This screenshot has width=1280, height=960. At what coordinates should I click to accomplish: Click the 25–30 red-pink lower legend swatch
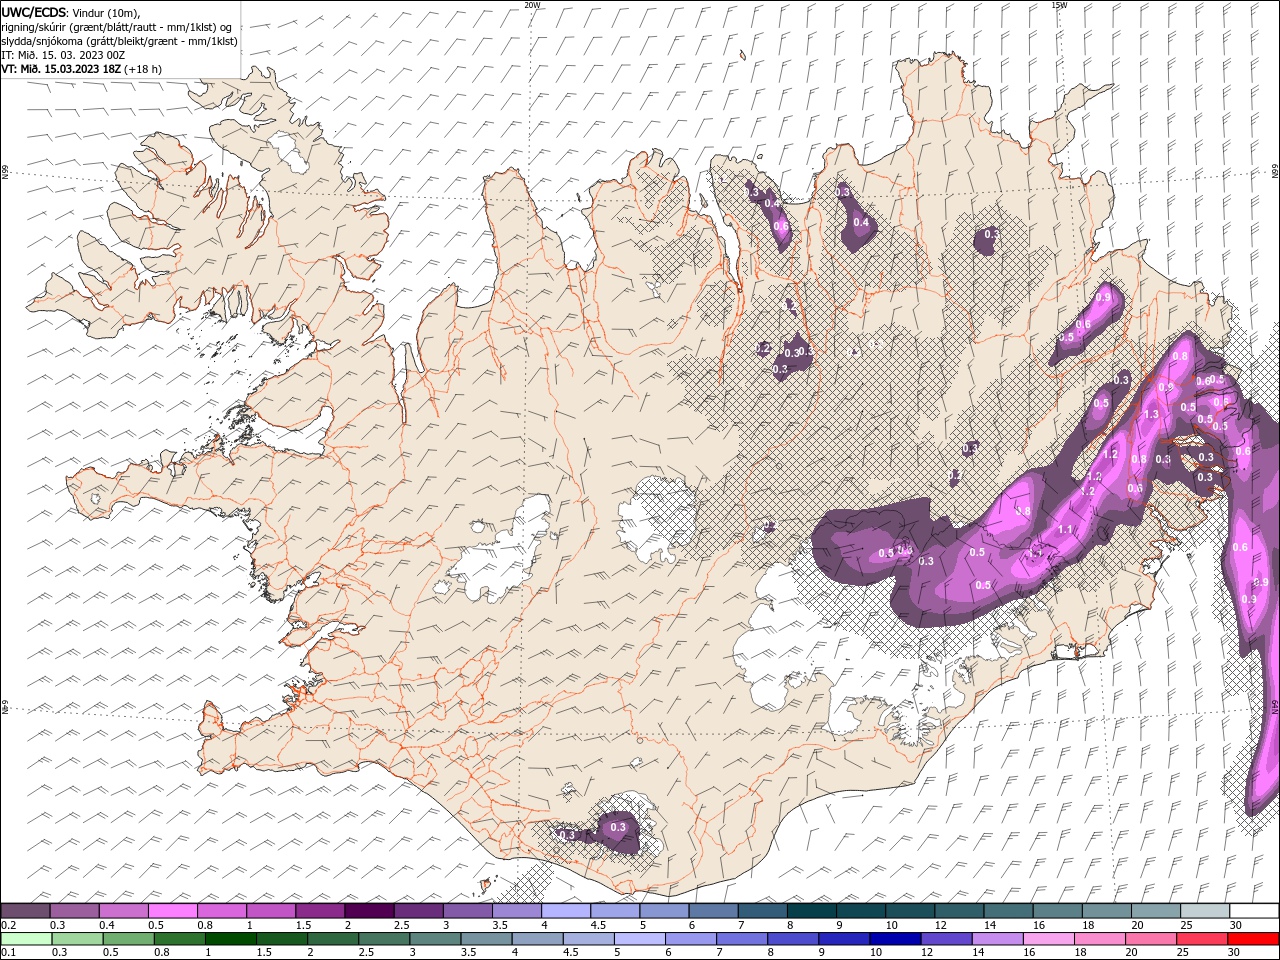(x=1202, y=939)
